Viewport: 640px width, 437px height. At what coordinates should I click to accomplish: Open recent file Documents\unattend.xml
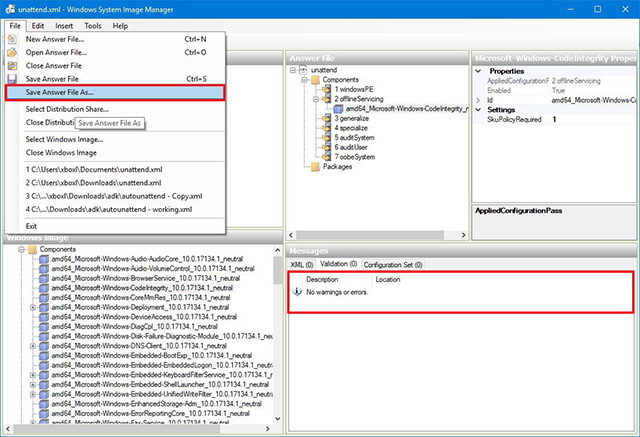coord(115,169)
